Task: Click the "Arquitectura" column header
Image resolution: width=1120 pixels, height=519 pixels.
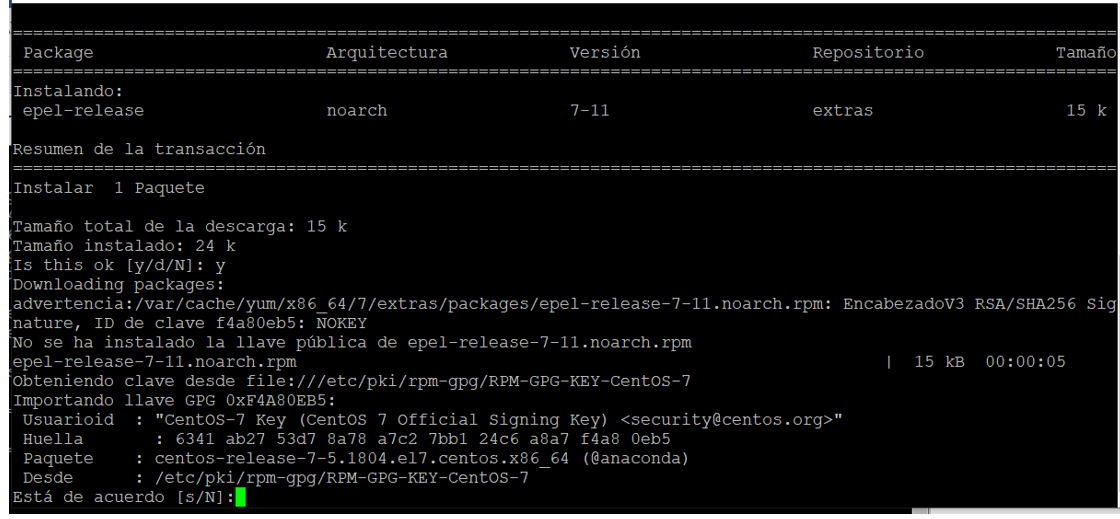Action: point(386,53)
